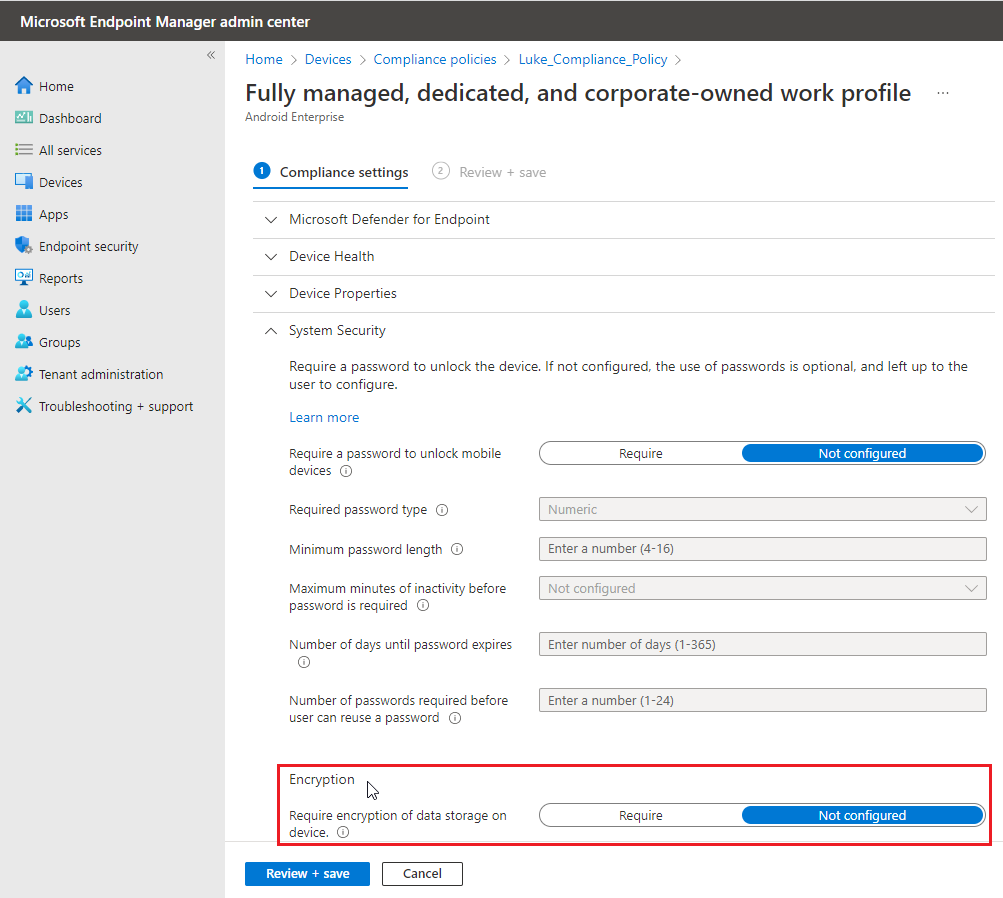Open Troubleshooting + support
Viewport: 1003px width, 898px height.
[104, 405]
